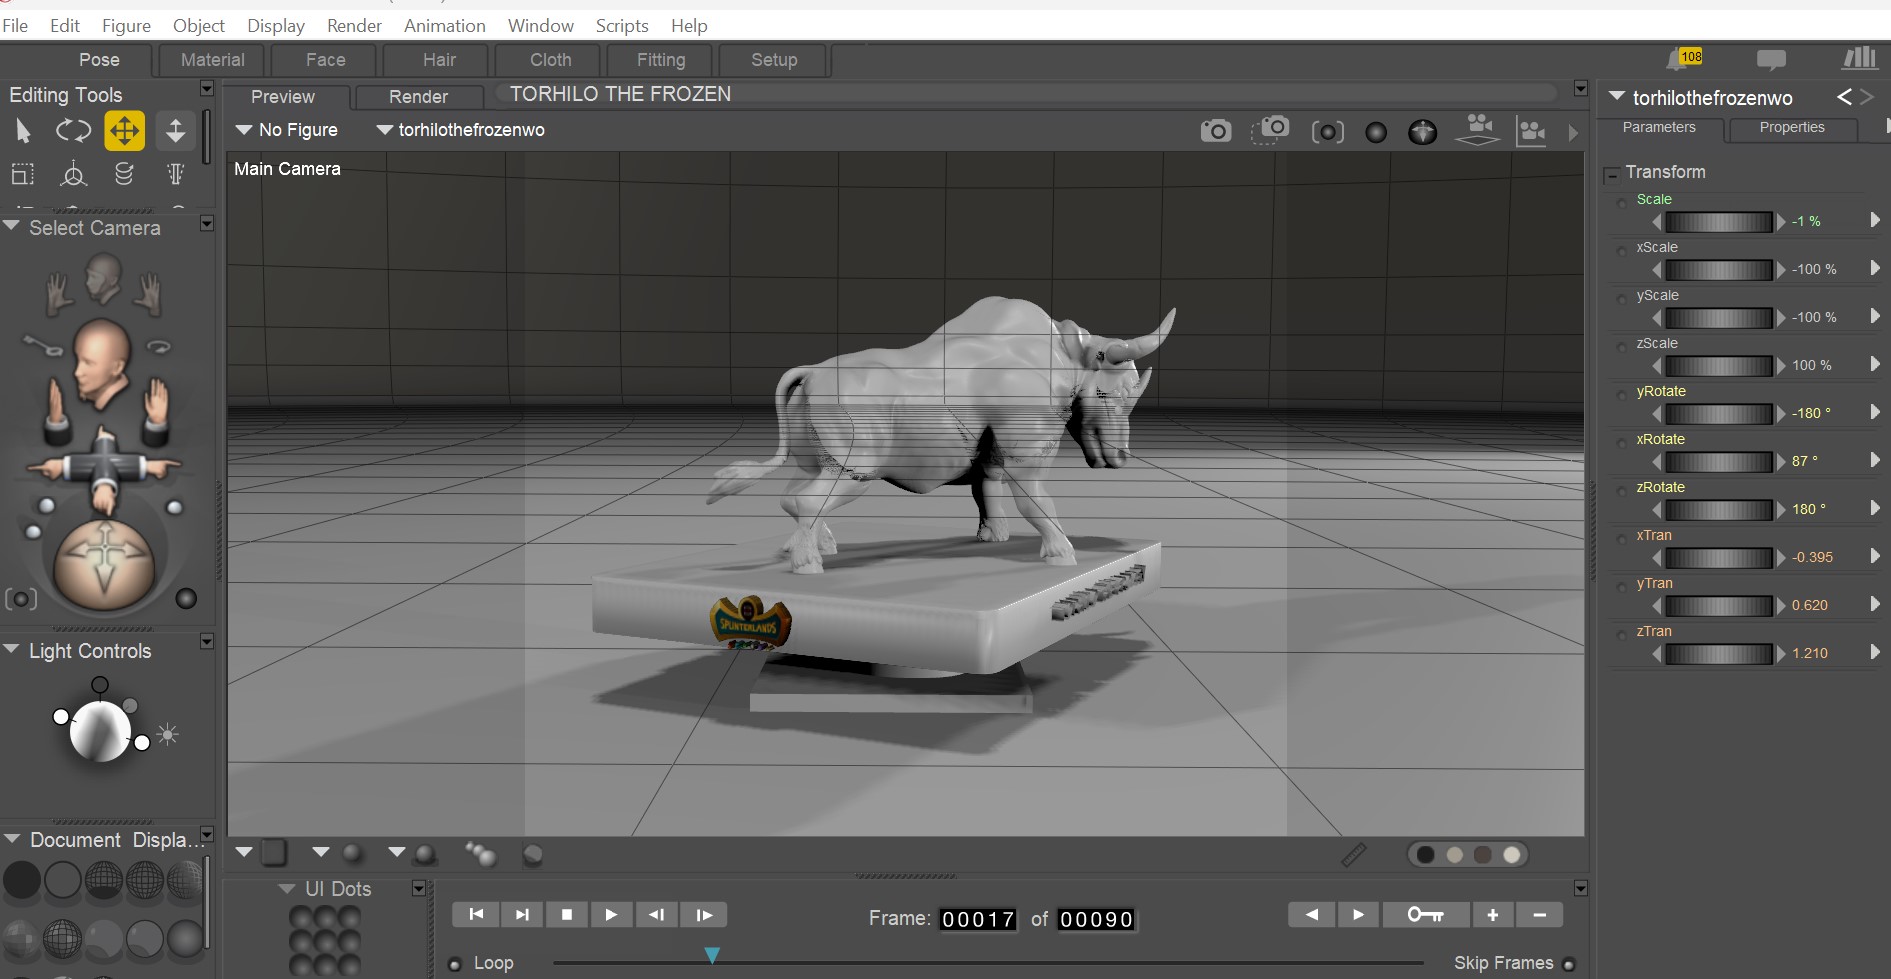
Task: Click the bracketed camera preview icon
Action: (x=1328, y=132)
